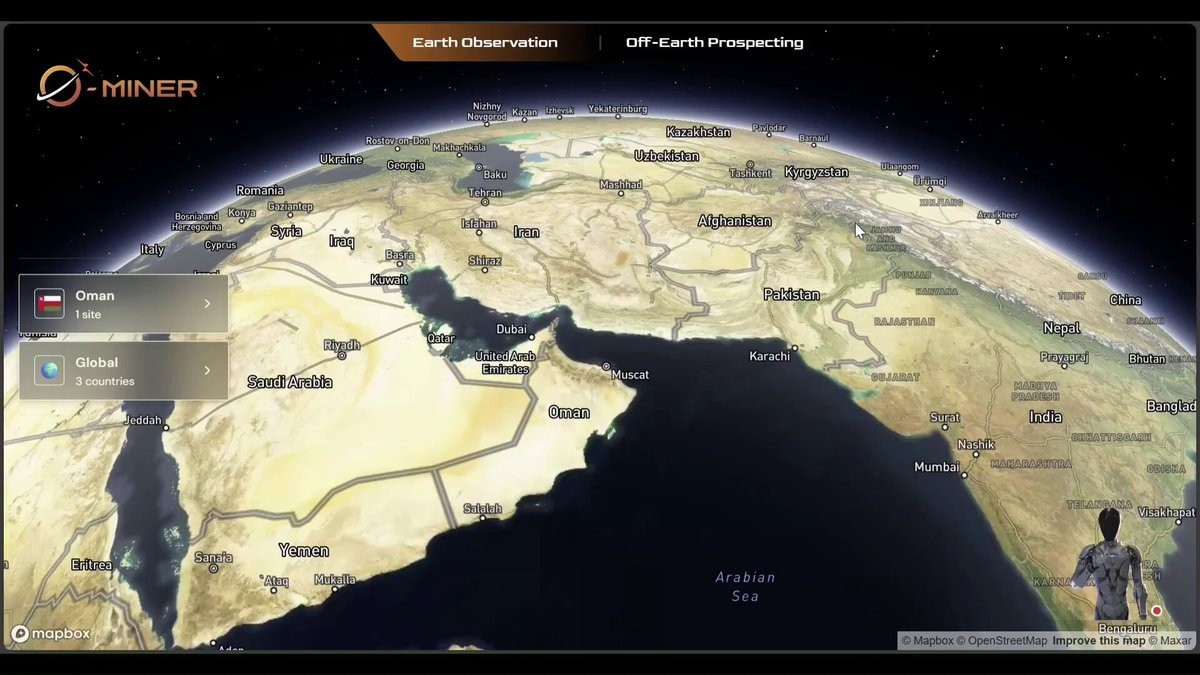Viewport: 1200px width, 675px height.
Task: Click the Eritrea country label
Action: coord(92,565)
